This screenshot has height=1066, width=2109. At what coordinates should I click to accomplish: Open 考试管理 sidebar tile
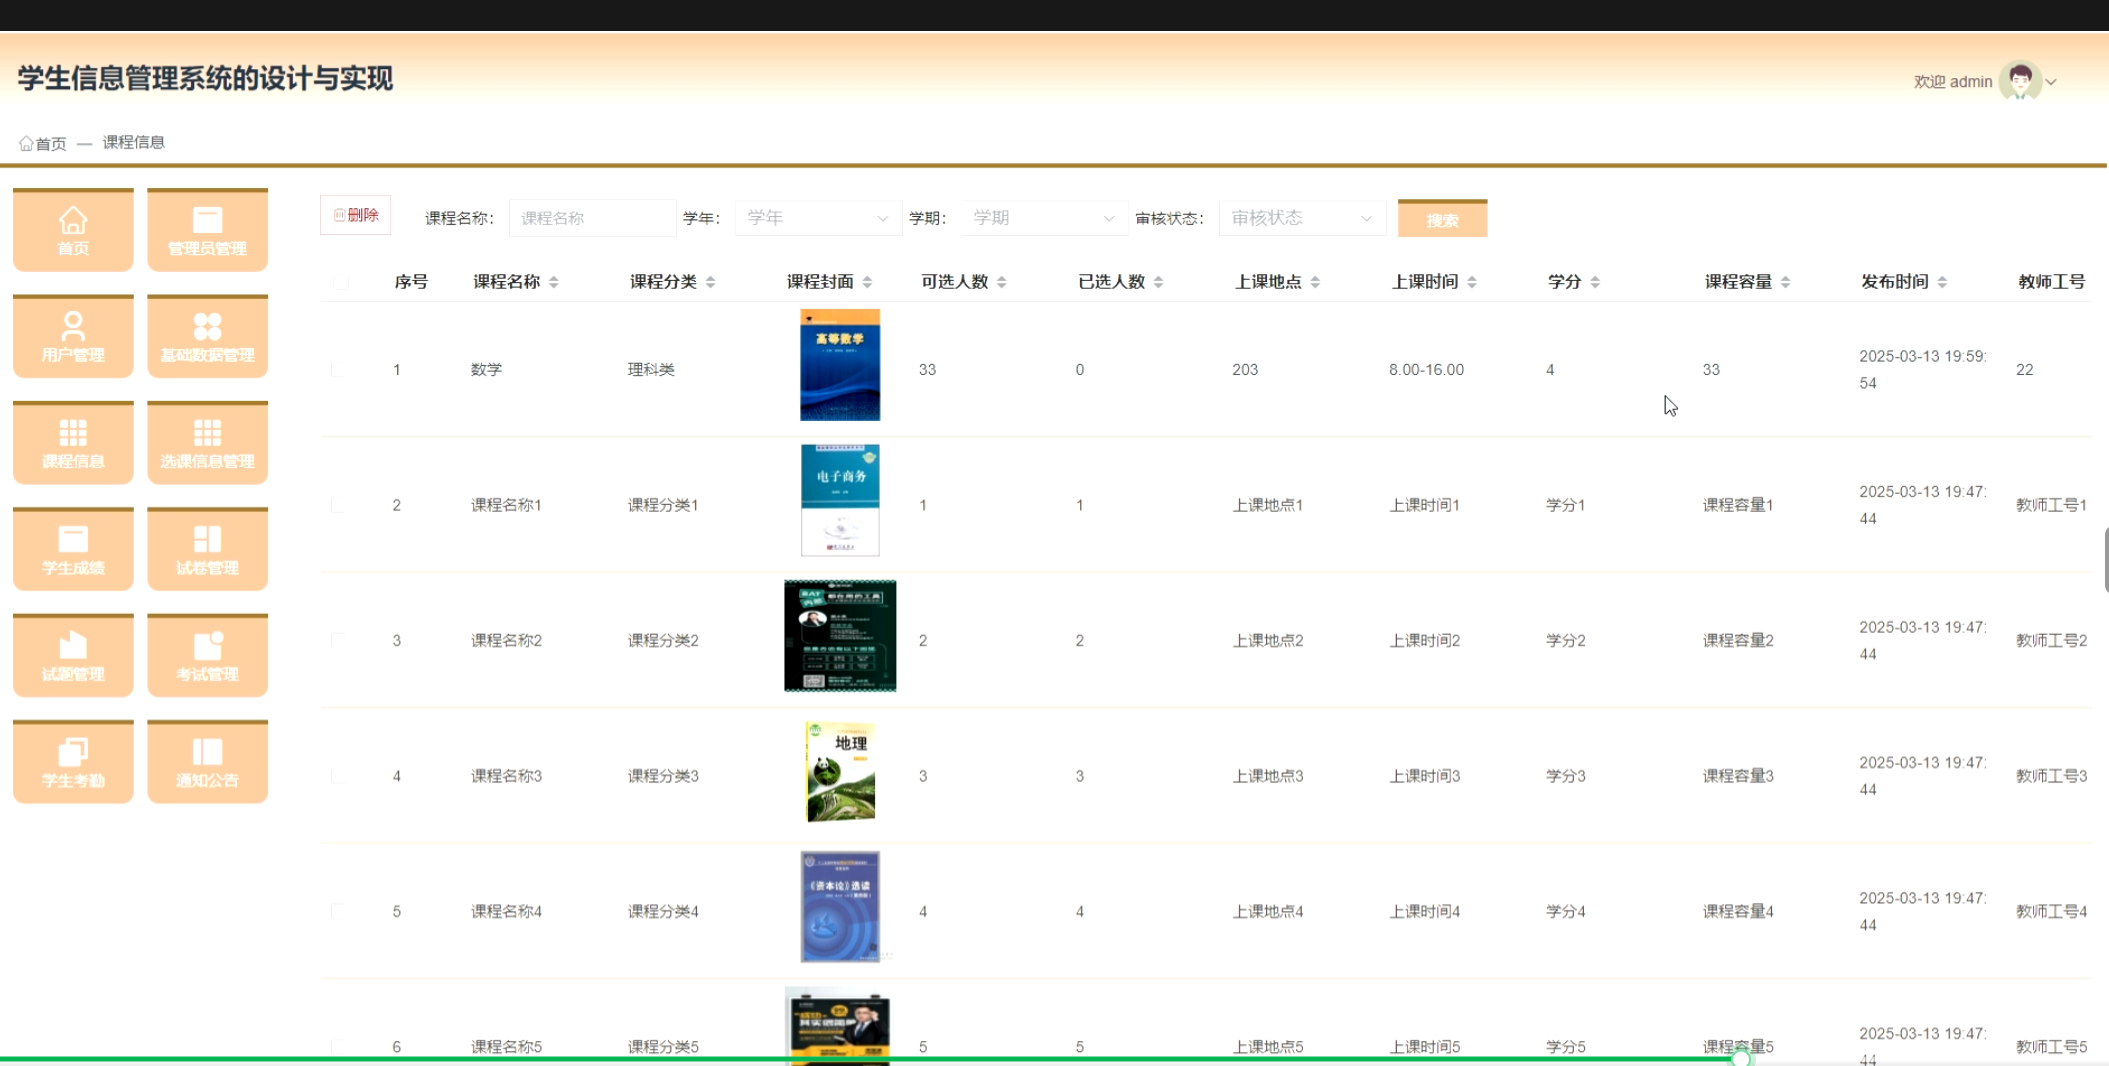(x=207, y=656)
